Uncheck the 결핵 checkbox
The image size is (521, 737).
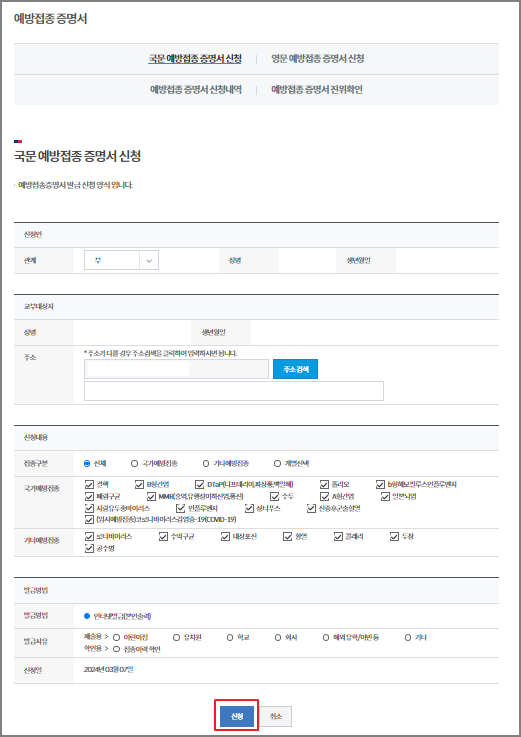89,484
